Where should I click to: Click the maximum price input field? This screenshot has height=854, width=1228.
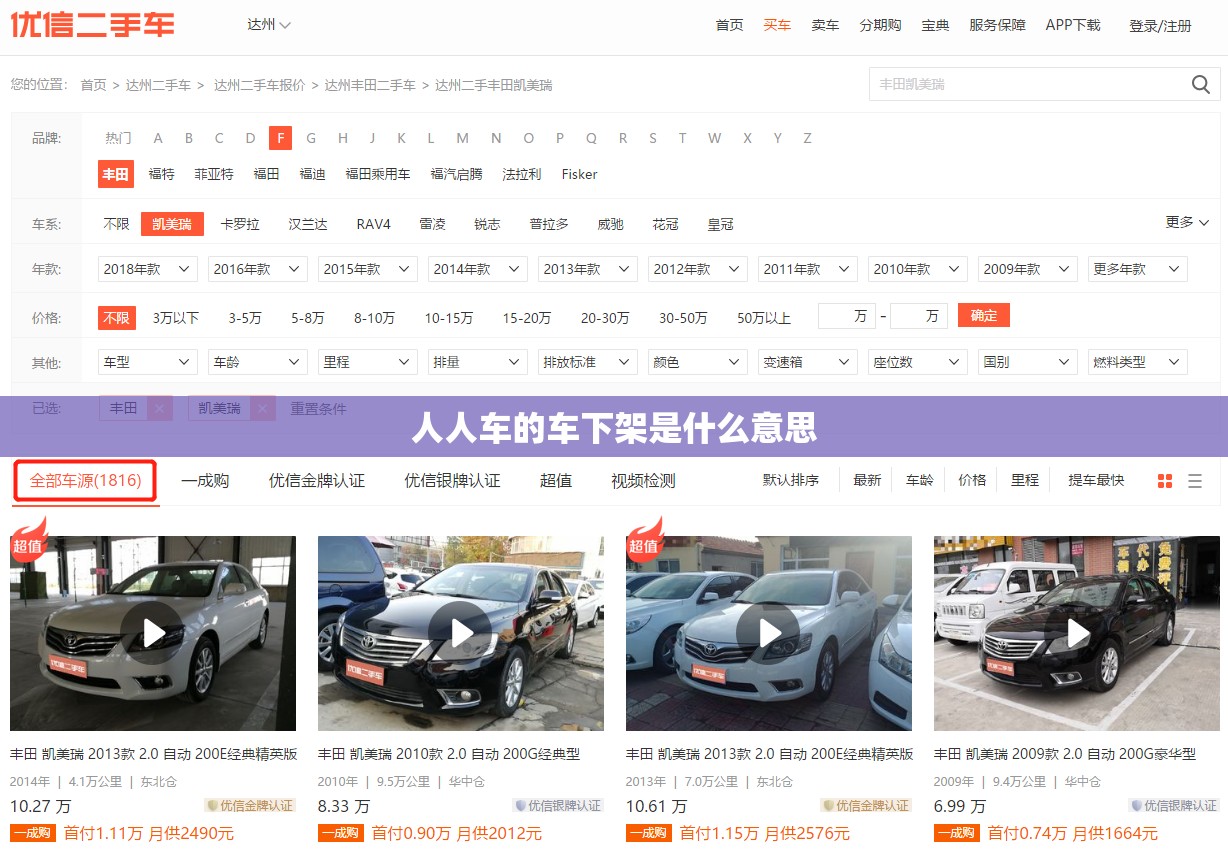click(919, 316)
